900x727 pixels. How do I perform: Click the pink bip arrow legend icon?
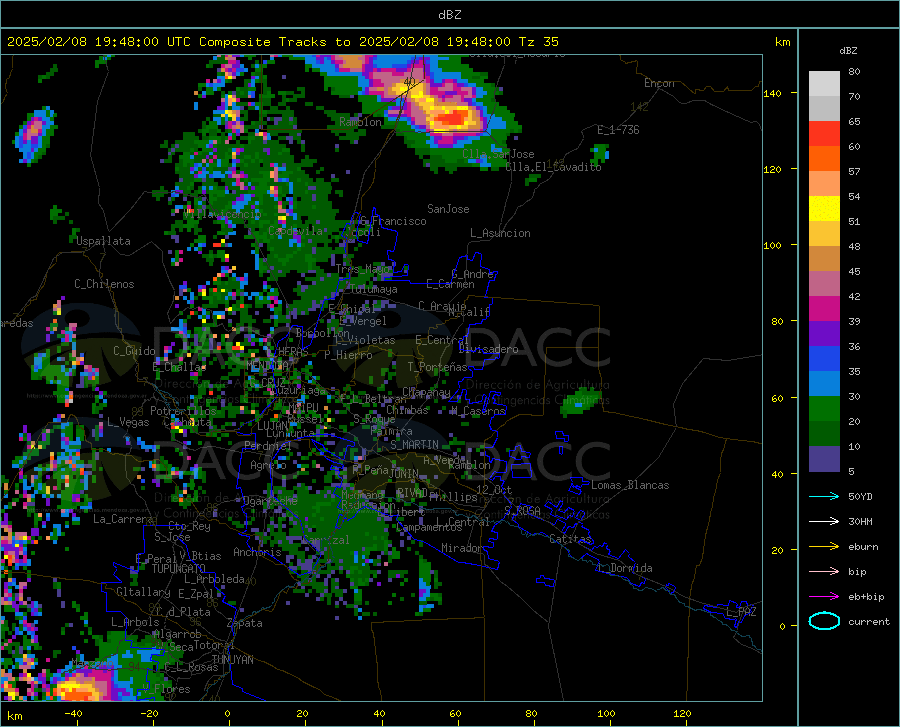[x=824, y=572]
